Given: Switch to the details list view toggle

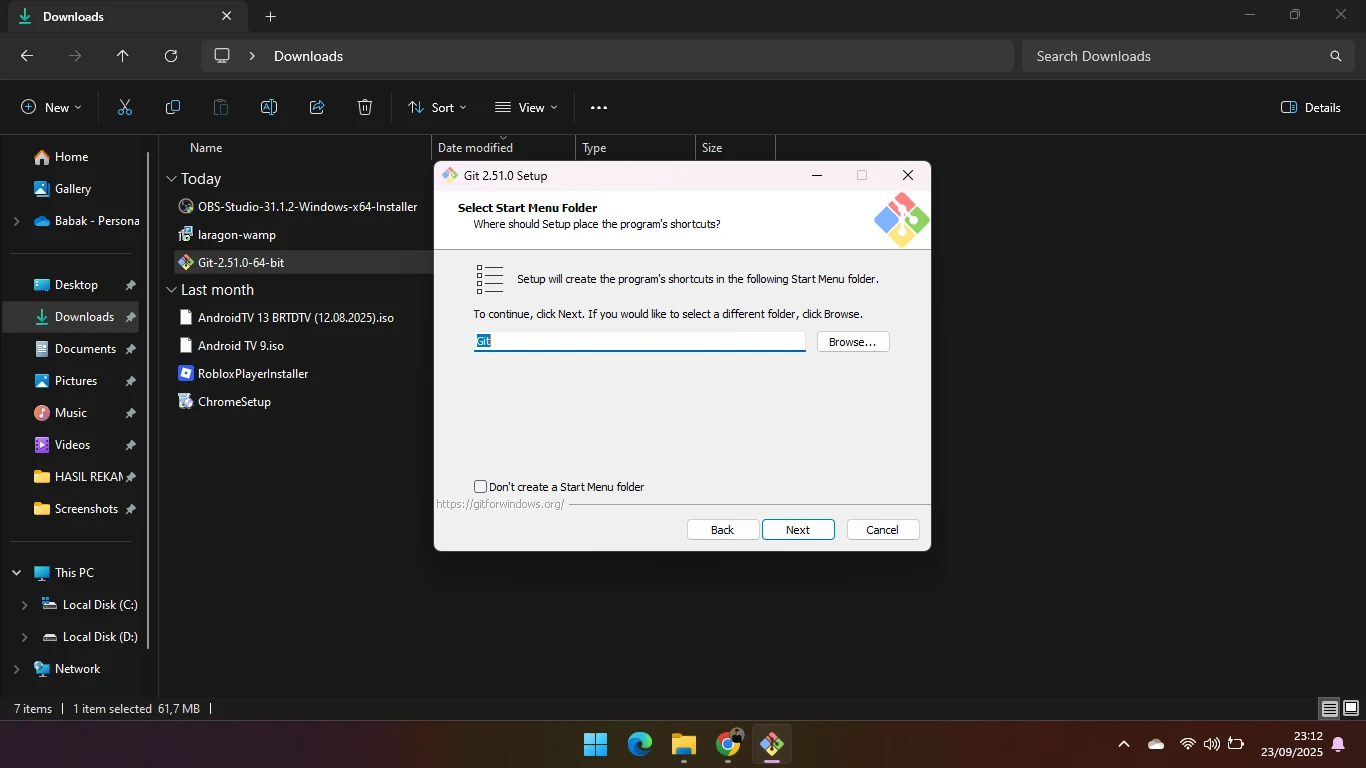Looking at the screenshot, I should (x=1329, y=708).
